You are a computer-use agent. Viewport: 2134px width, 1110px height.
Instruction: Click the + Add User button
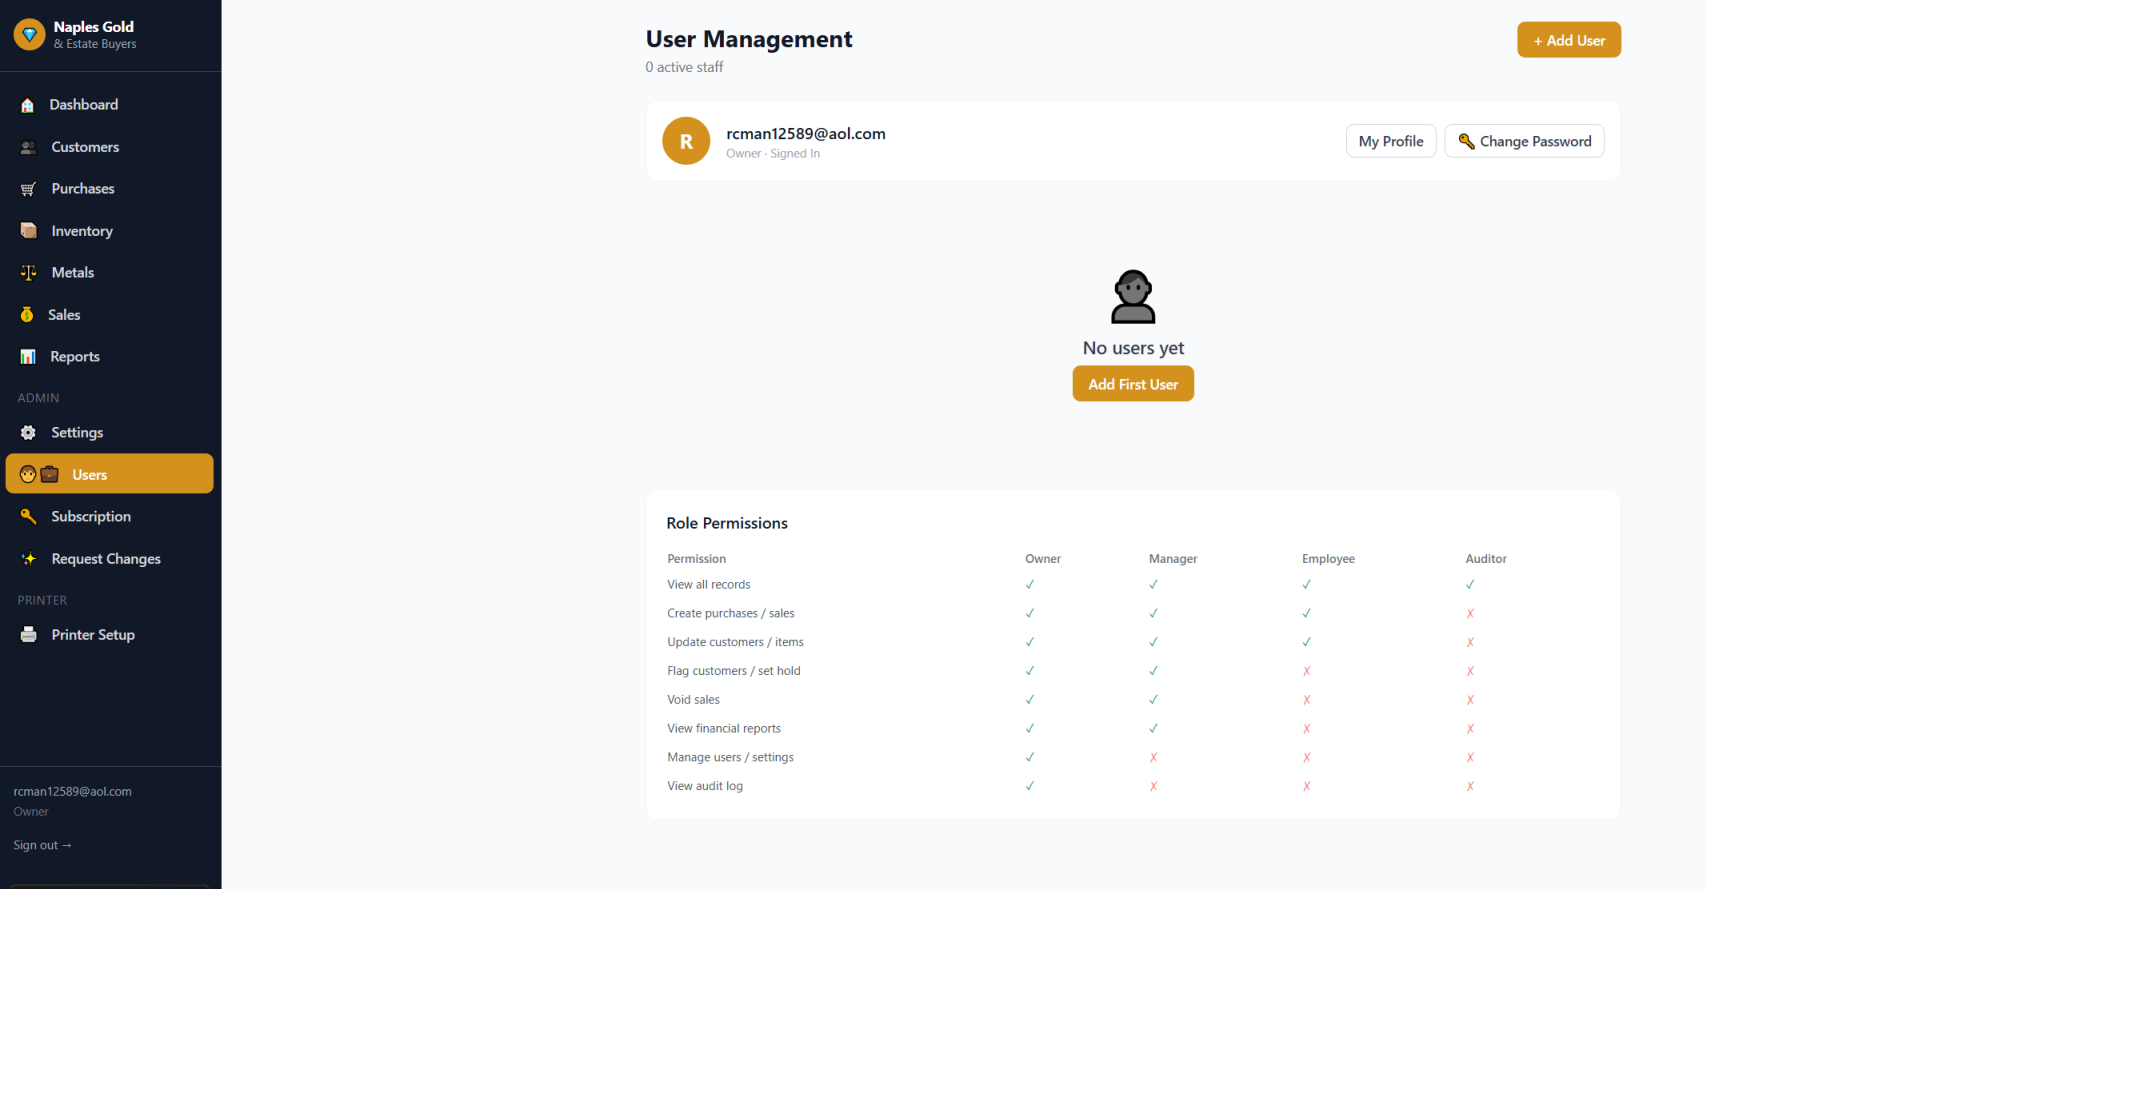(1569, 40)
